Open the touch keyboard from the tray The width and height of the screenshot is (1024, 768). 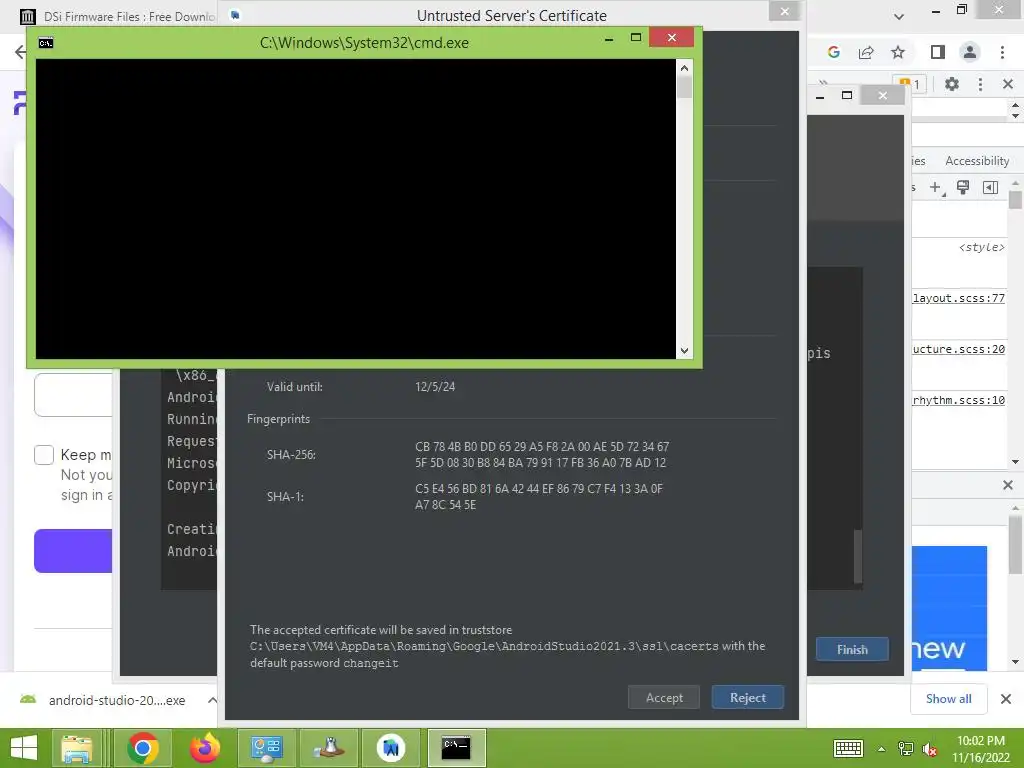tap(848, 748)
